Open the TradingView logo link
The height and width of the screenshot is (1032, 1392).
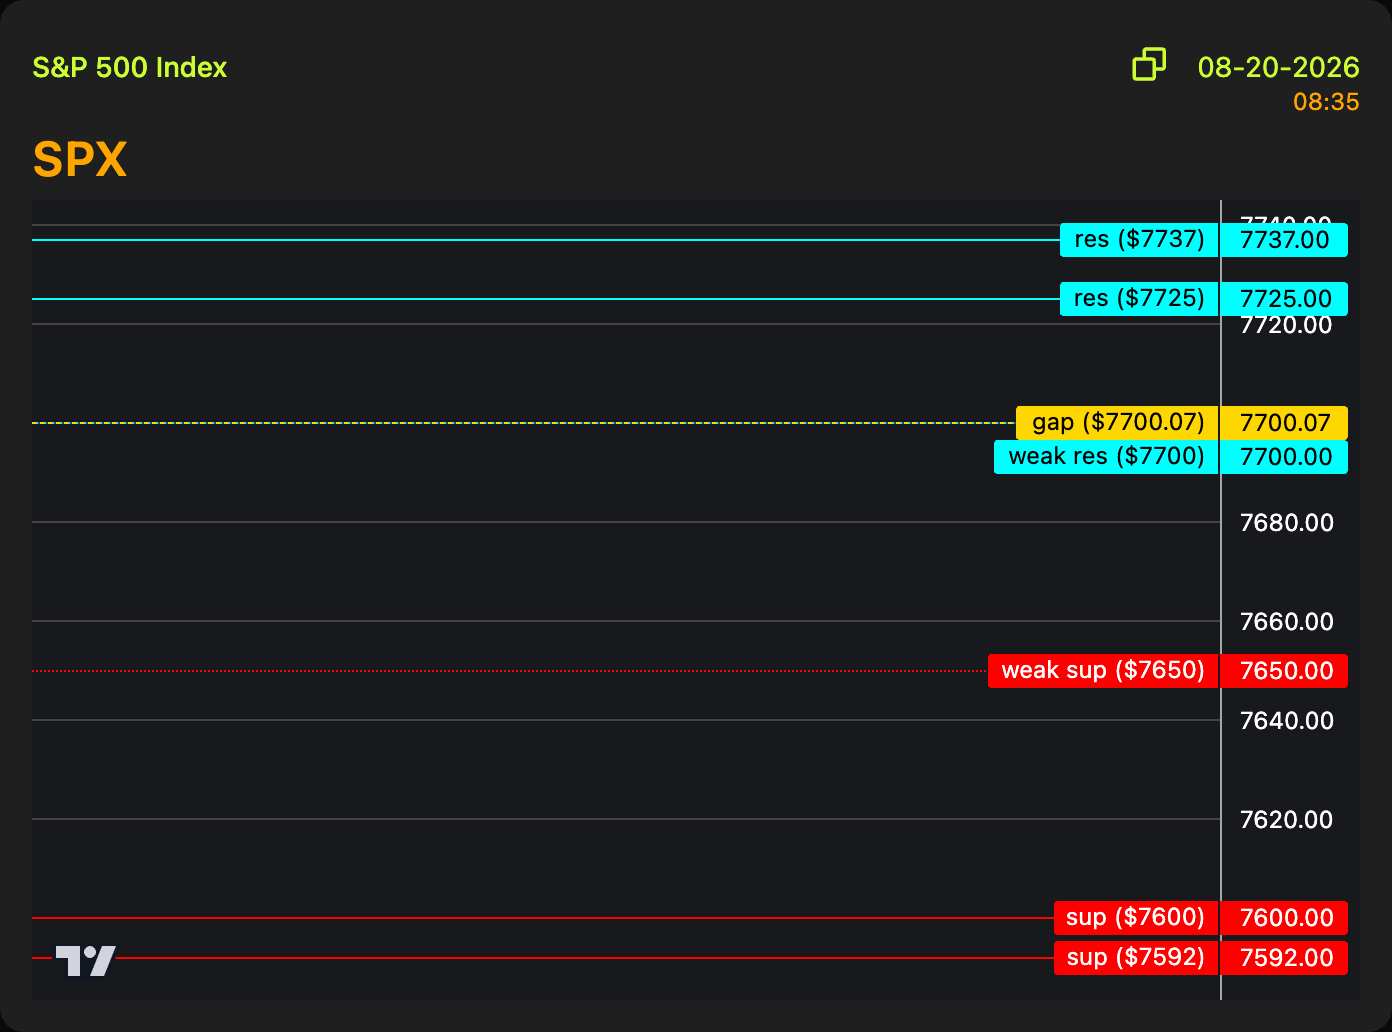pyautogui.click(x=85, y=960)
